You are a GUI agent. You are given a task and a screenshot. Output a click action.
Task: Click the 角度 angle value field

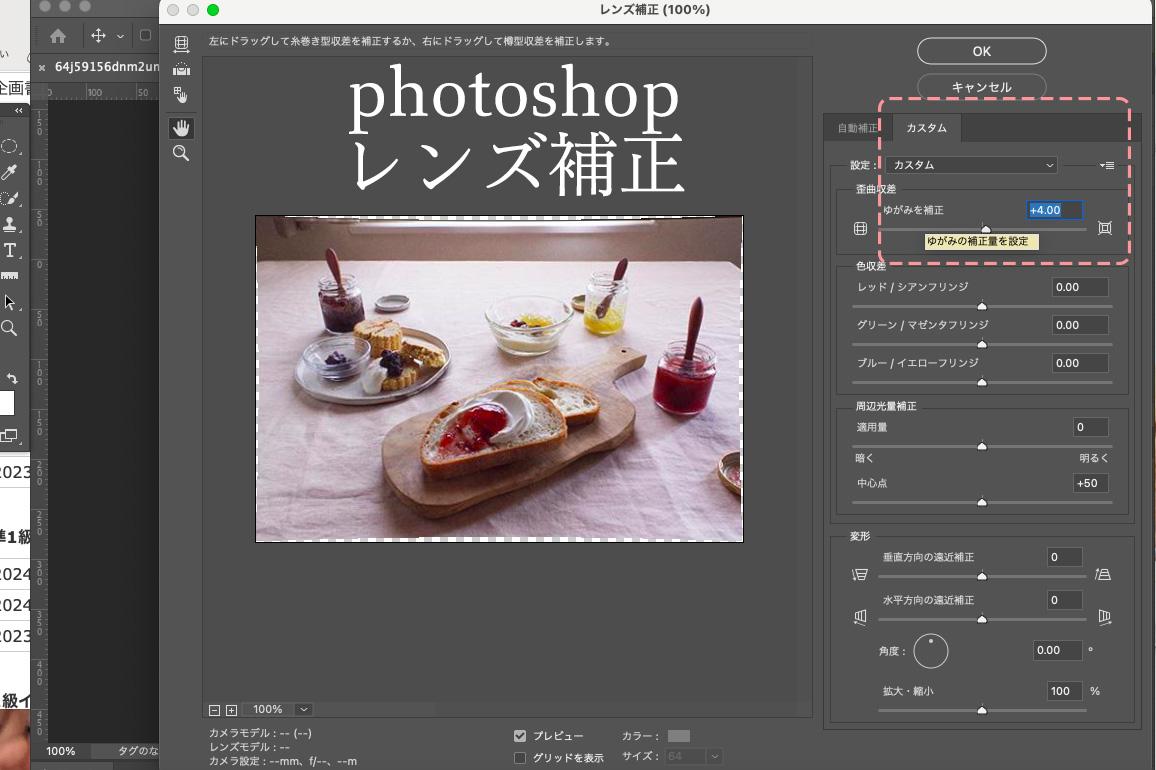[1057, 651]
